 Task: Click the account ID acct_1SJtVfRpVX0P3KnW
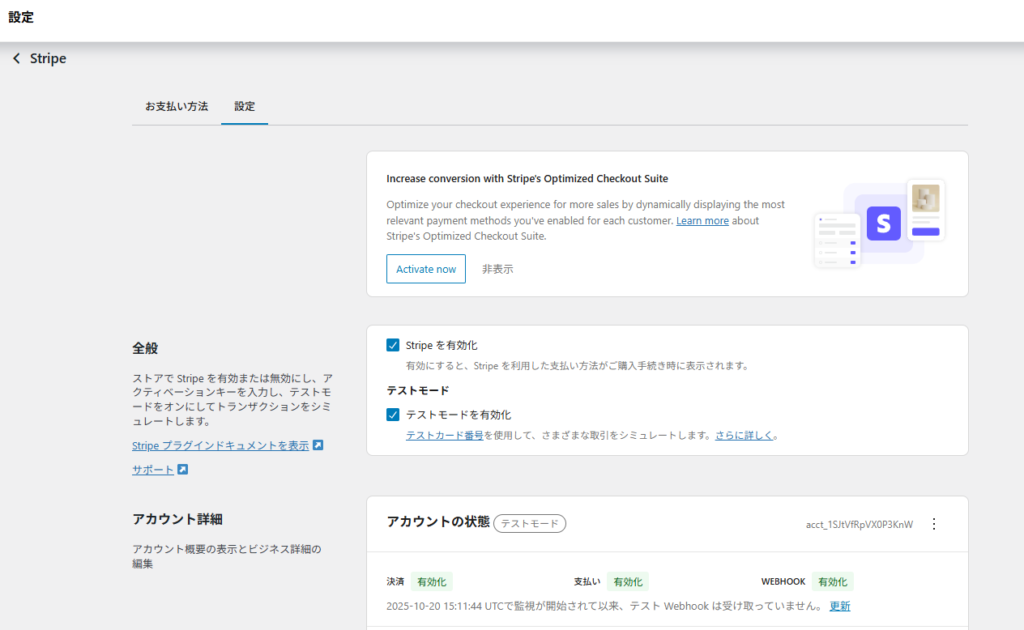point(859,524)
